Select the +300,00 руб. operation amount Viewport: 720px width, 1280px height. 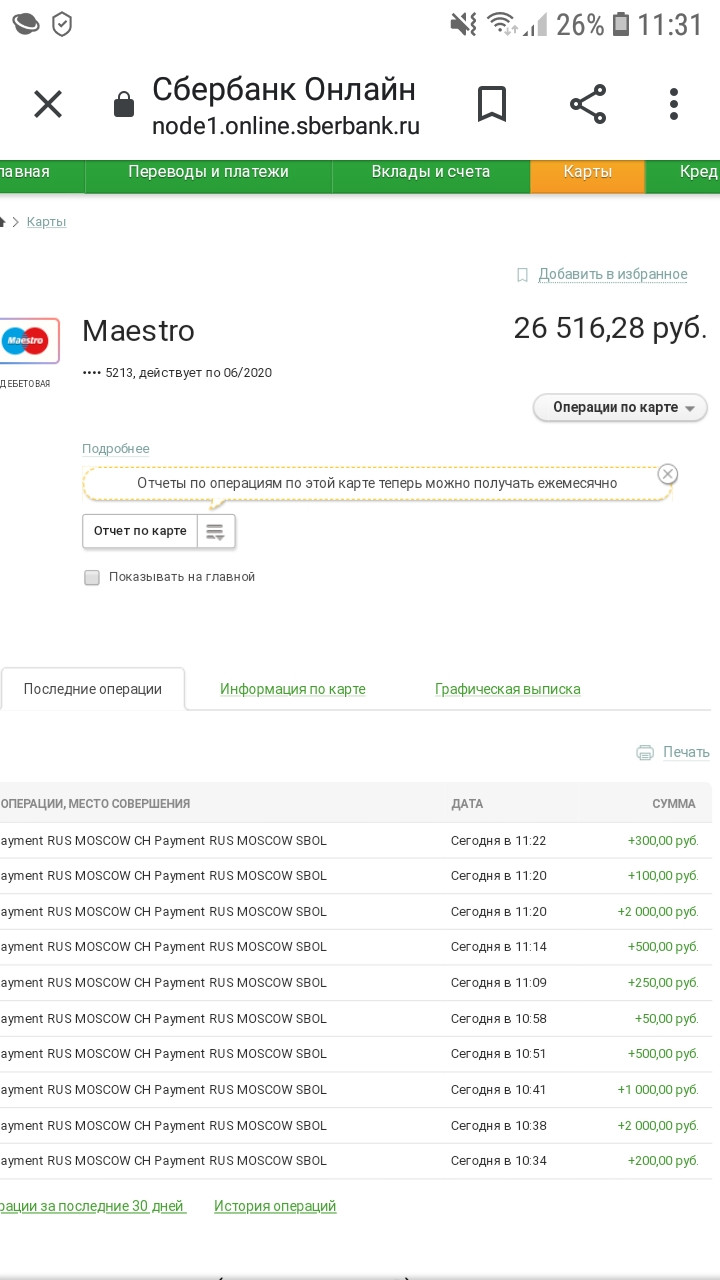coord(663,841)
